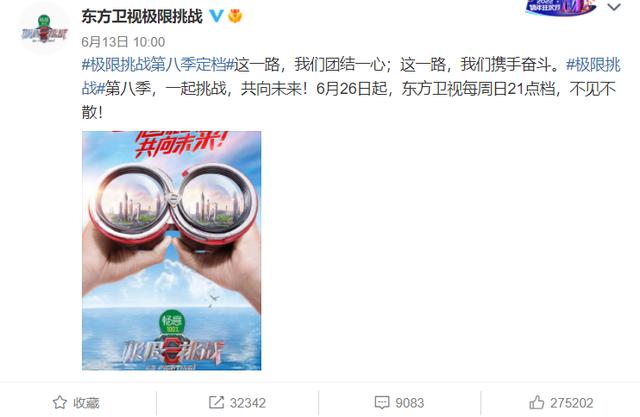This screenshot has width=640, height=417.
Task: Click the repost share icon
Action: [x=216, y=402]
